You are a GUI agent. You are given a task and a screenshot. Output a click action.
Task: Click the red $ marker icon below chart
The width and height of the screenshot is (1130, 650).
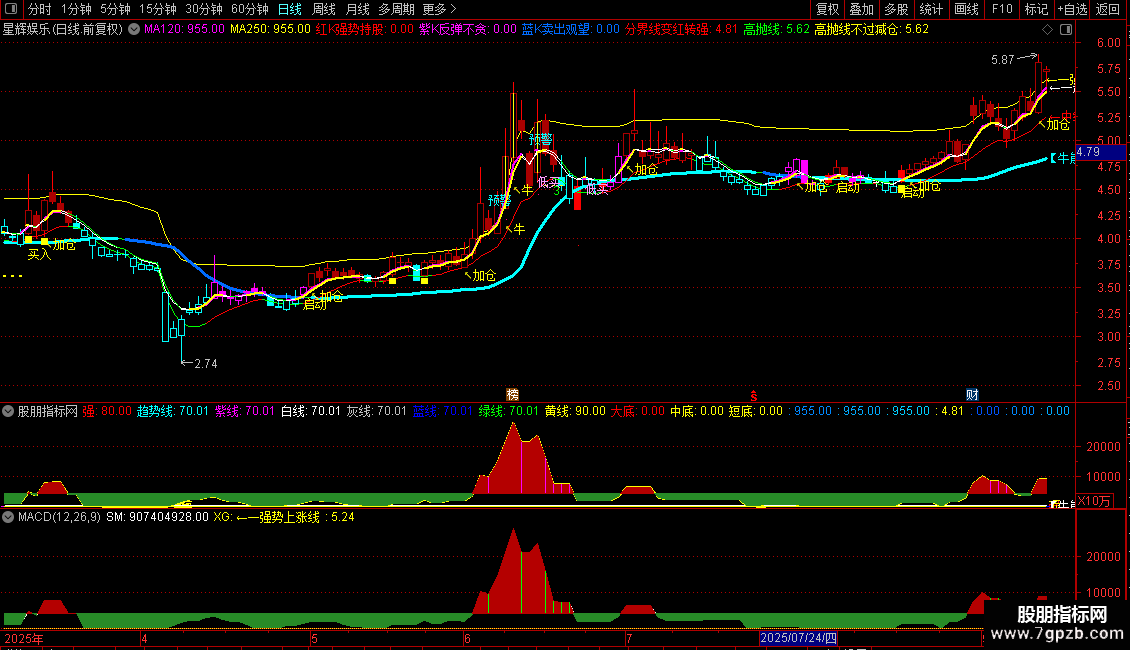click(754, 396)
